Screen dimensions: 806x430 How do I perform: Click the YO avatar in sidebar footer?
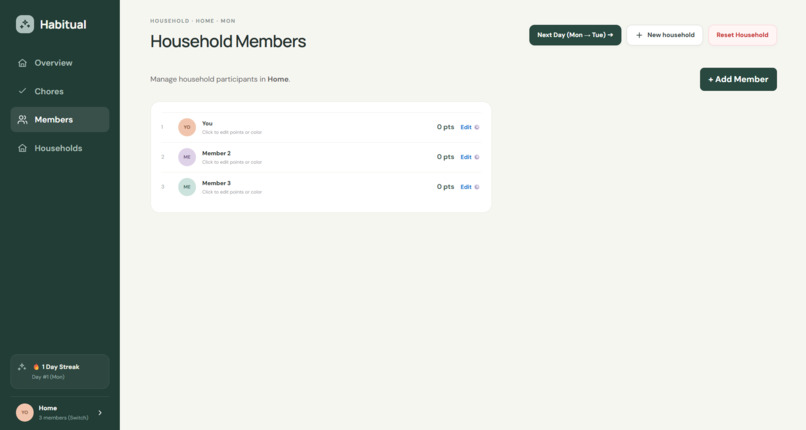[25, 412]
